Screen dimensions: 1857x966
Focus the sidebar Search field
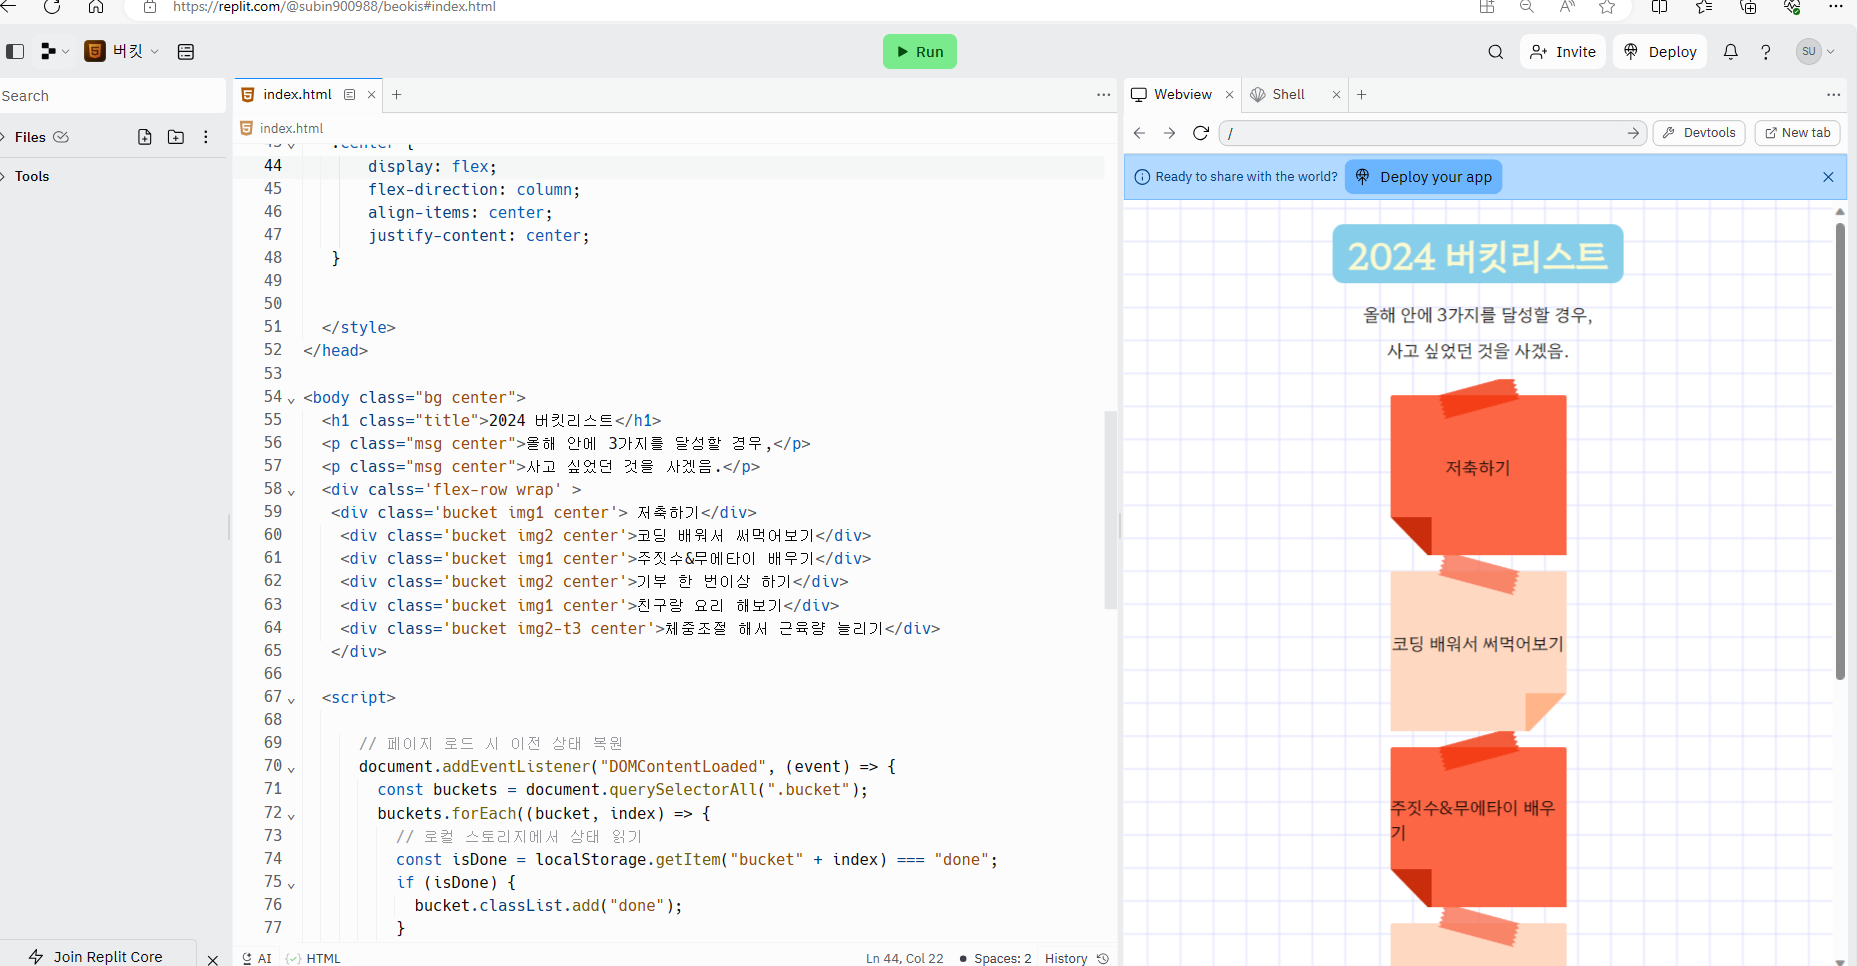[112, 96]
